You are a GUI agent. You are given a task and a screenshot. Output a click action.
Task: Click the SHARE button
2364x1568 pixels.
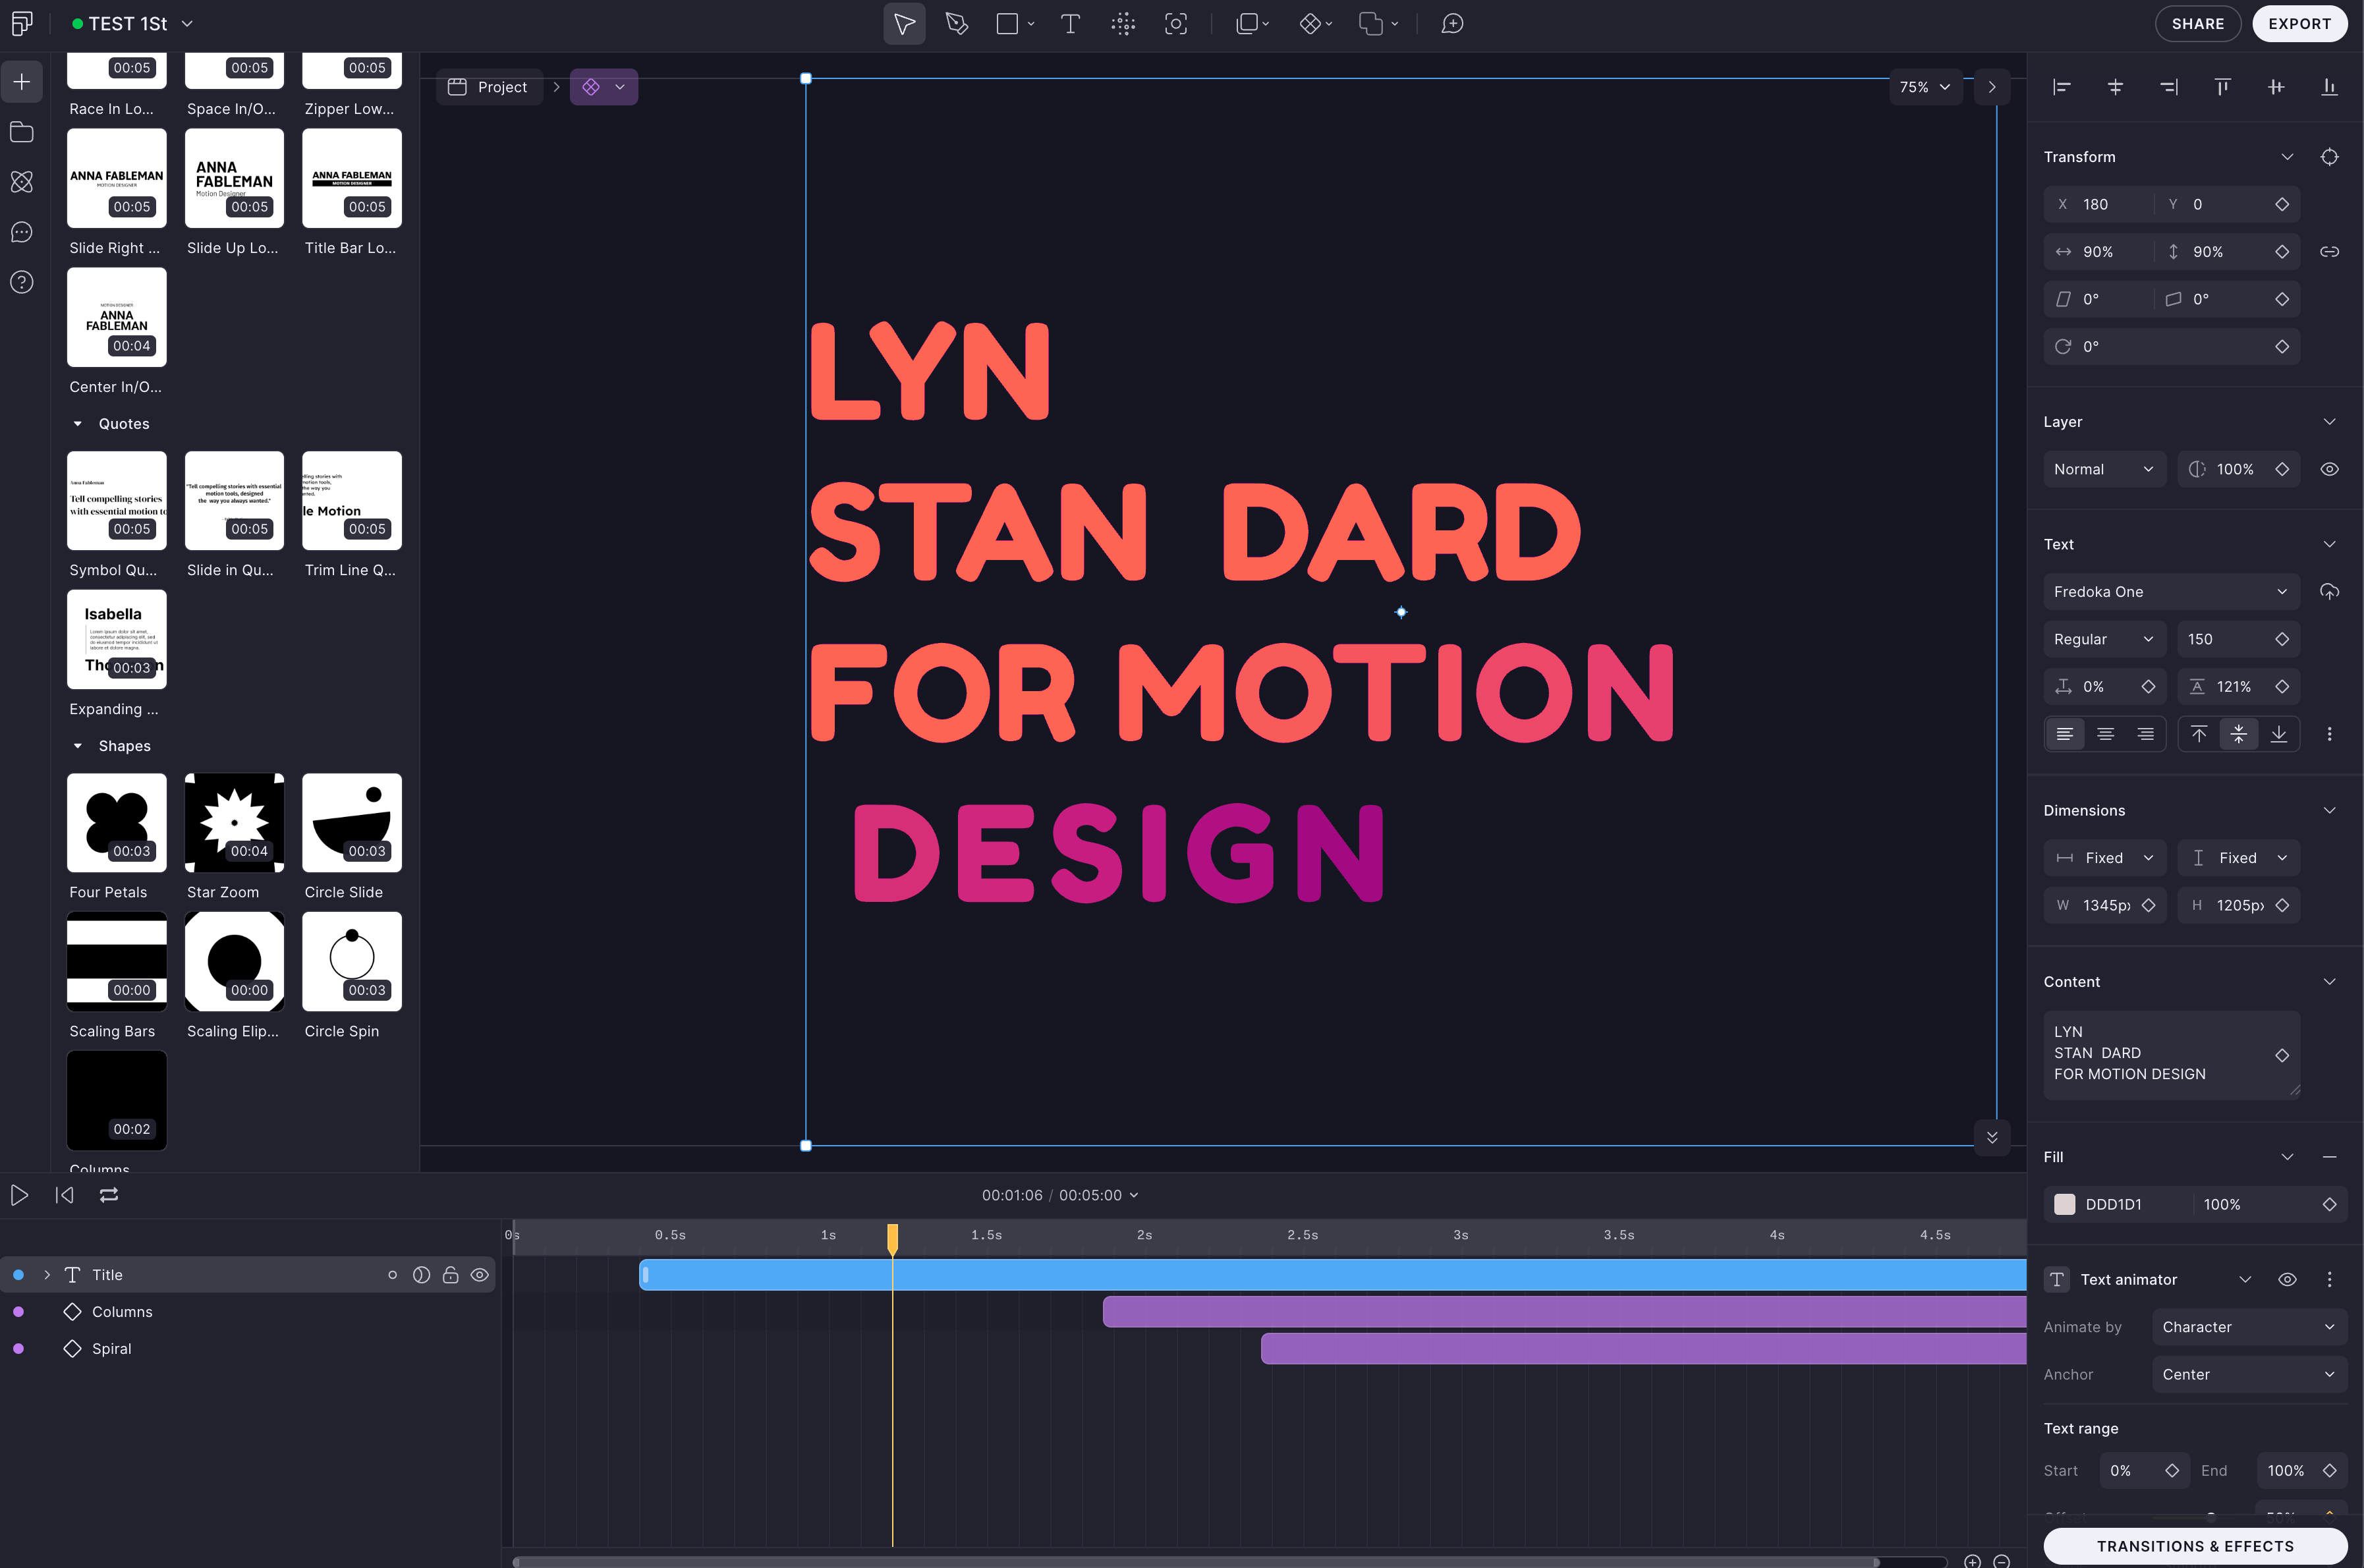pos(2197,24)
